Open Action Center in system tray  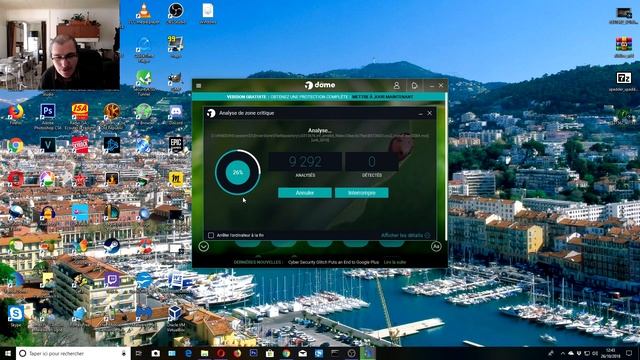point(629,353)
